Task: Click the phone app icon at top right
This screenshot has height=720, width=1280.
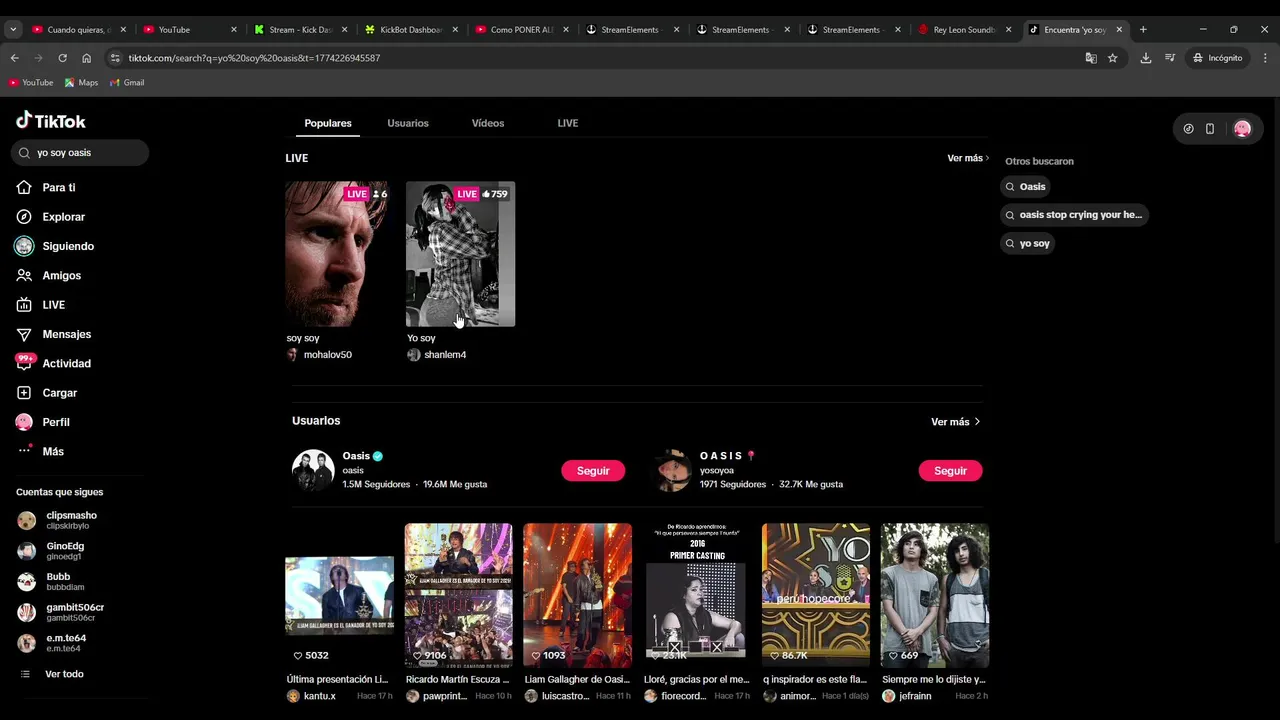Action: (1210, 129)
